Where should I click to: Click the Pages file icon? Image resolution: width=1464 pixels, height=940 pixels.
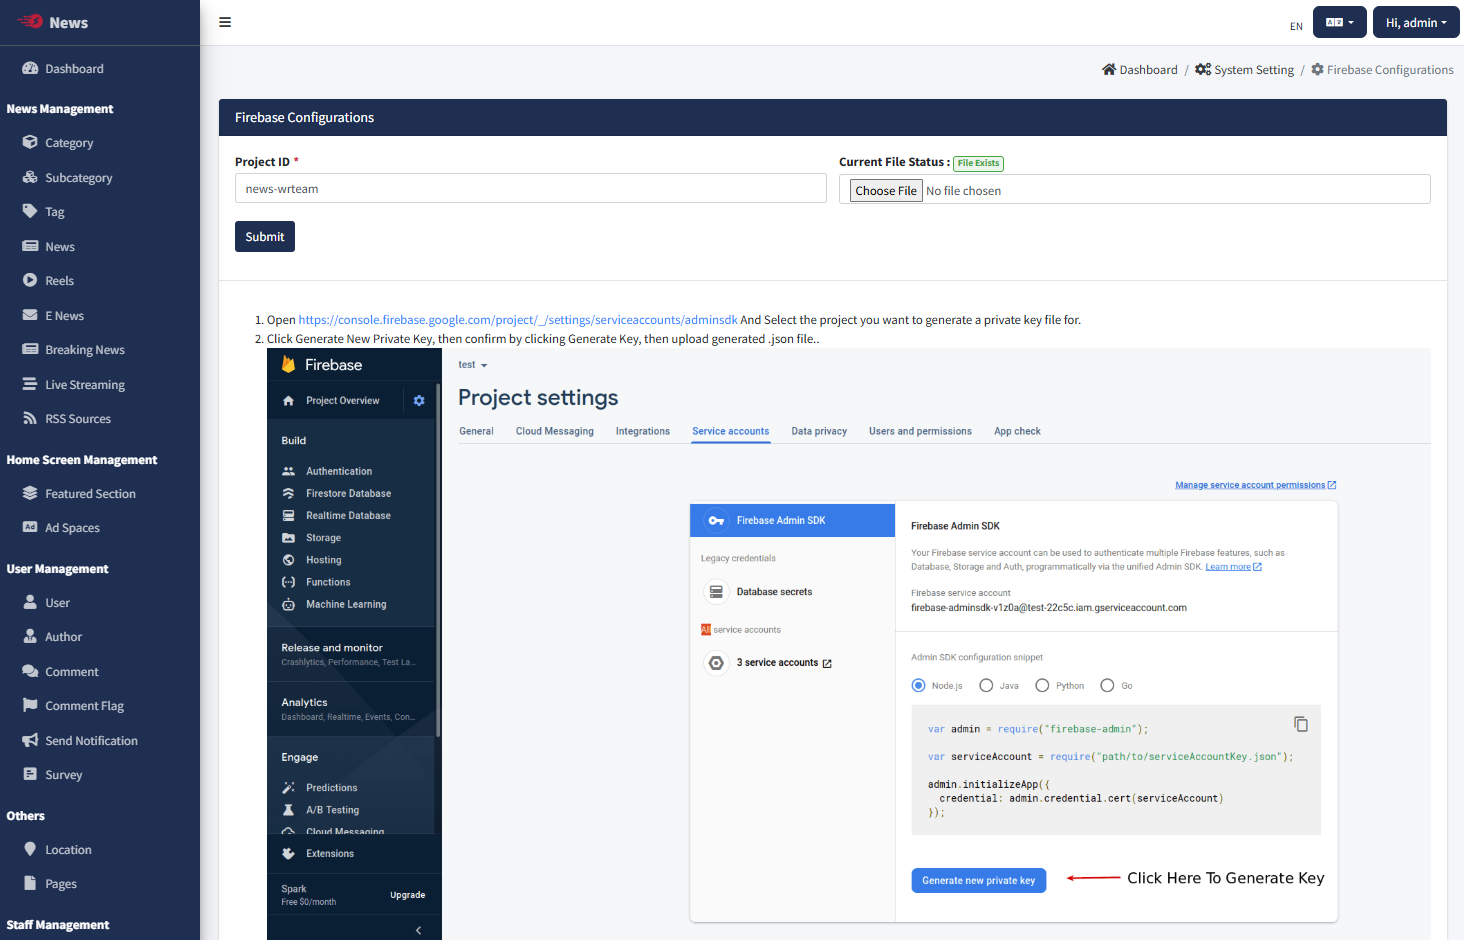tap(30, 883)
